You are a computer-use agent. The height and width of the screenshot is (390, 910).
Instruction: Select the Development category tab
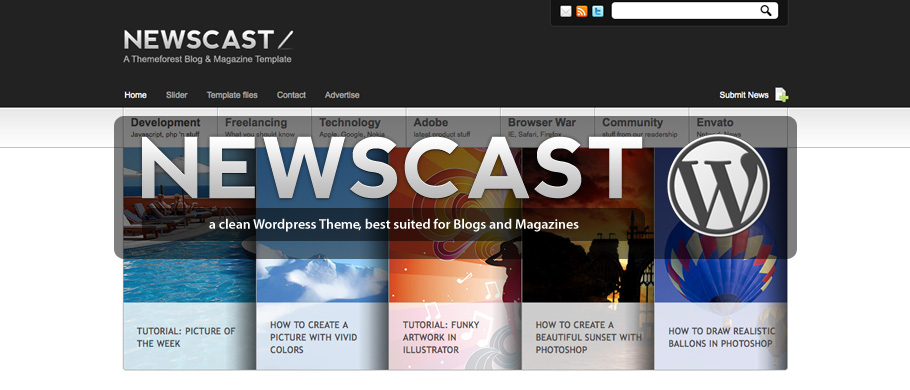click(170, 128)
